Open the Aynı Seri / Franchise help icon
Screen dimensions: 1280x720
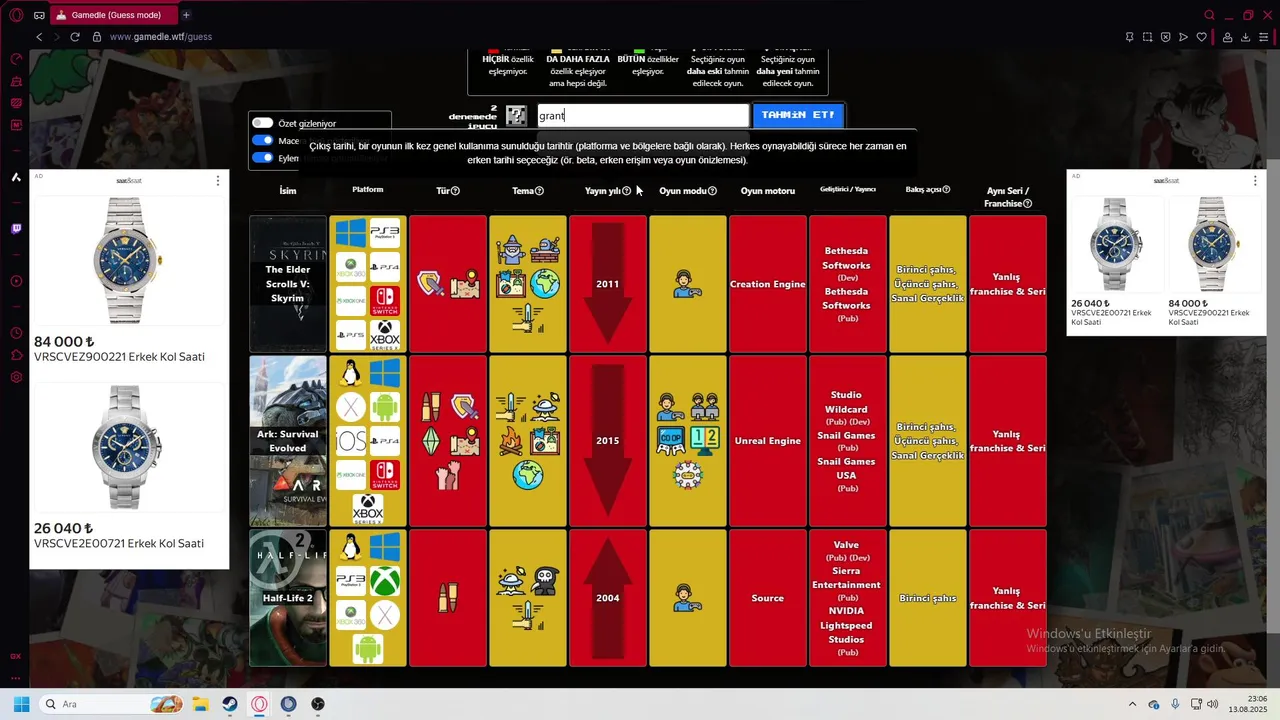(1028, 204)
